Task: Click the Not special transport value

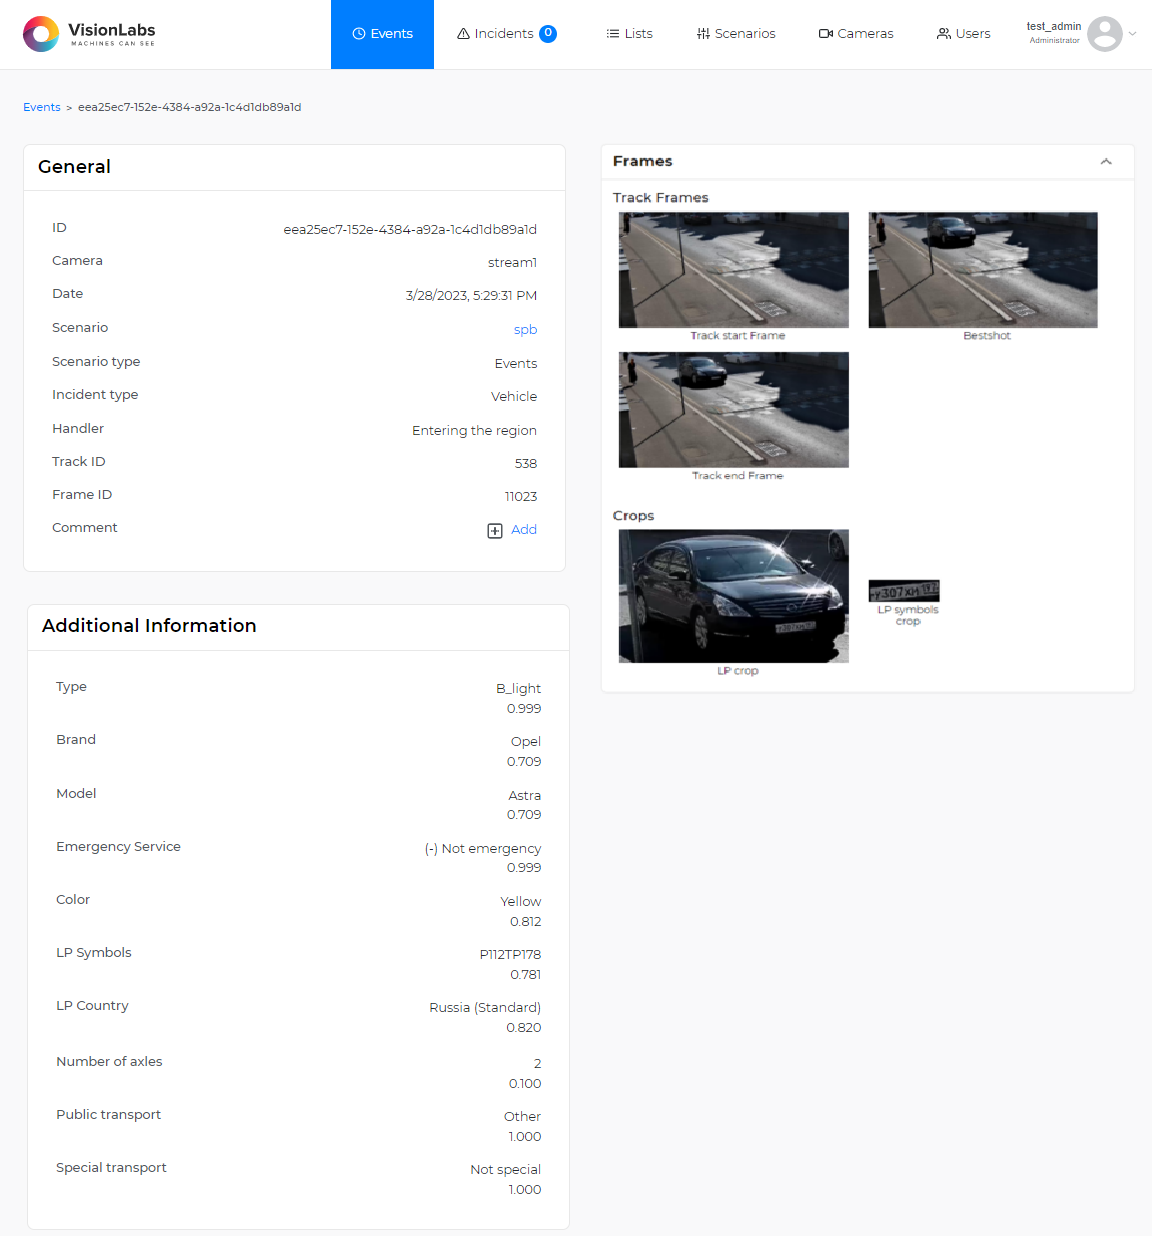Action: 506,1170
